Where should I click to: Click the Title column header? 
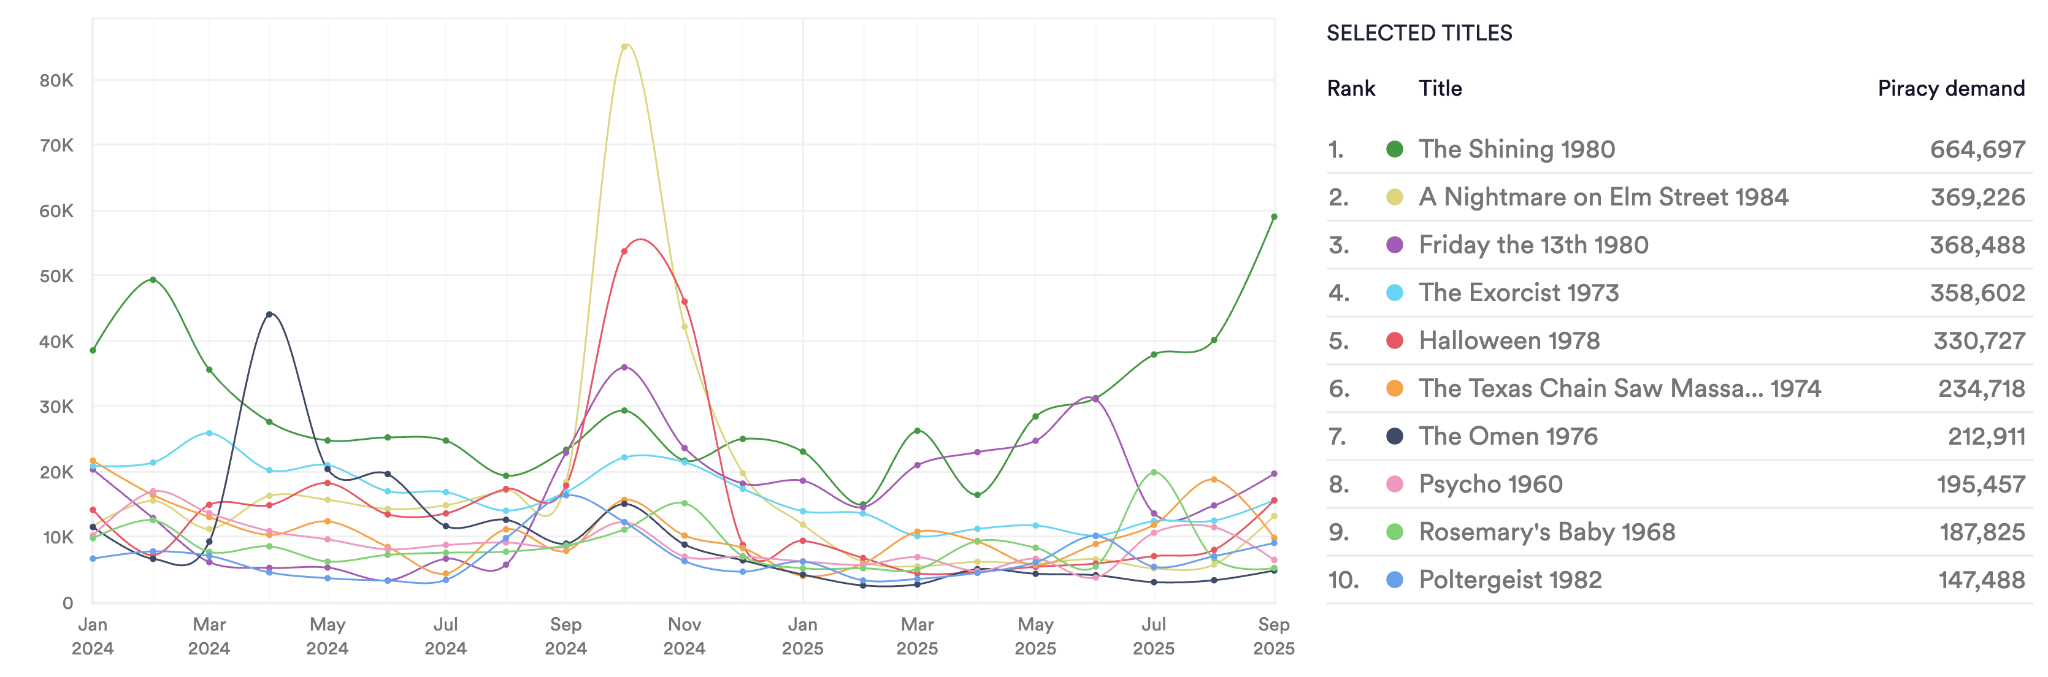1440,88
